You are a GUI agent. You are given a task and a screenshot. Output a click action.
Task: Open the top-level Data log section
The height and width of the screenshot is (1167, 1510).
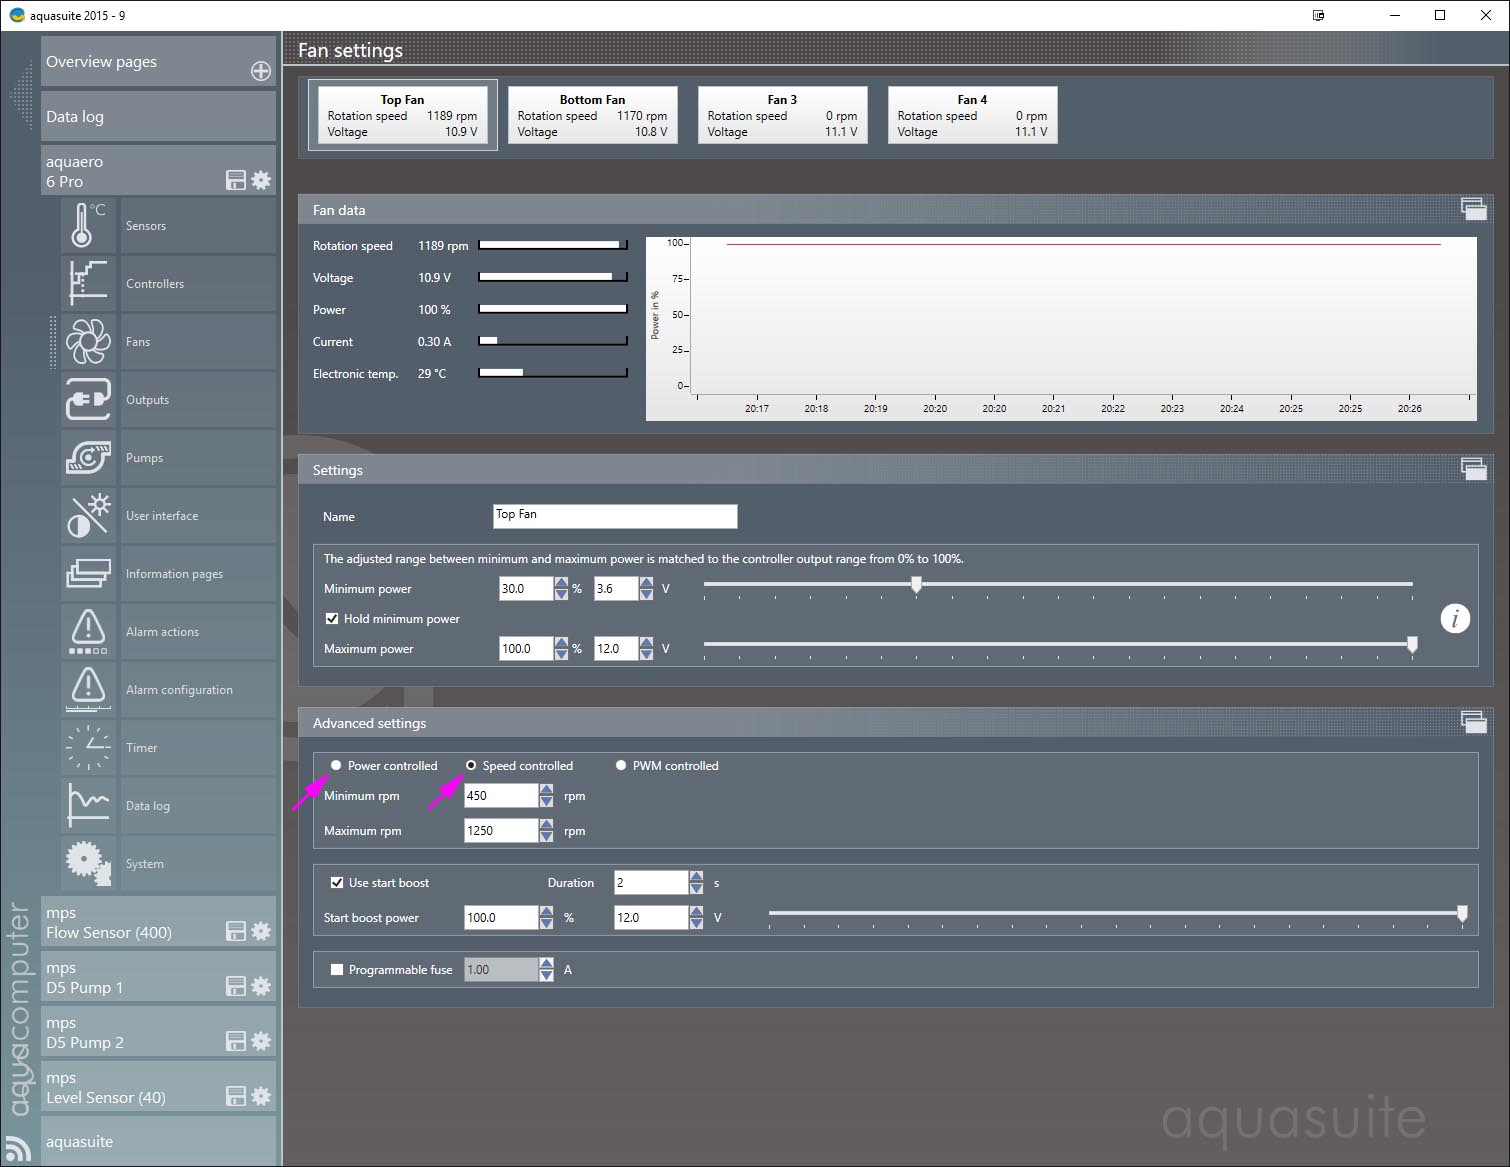point(158,116)
